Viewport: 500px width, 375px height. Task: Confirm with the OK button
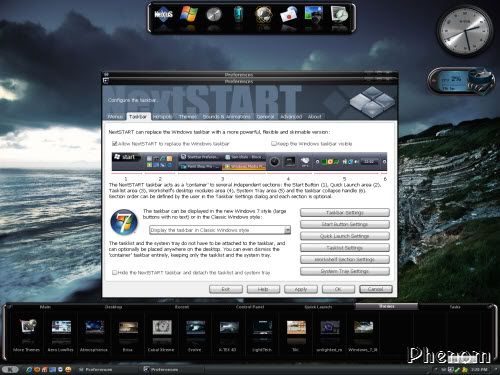click(338, 289)
